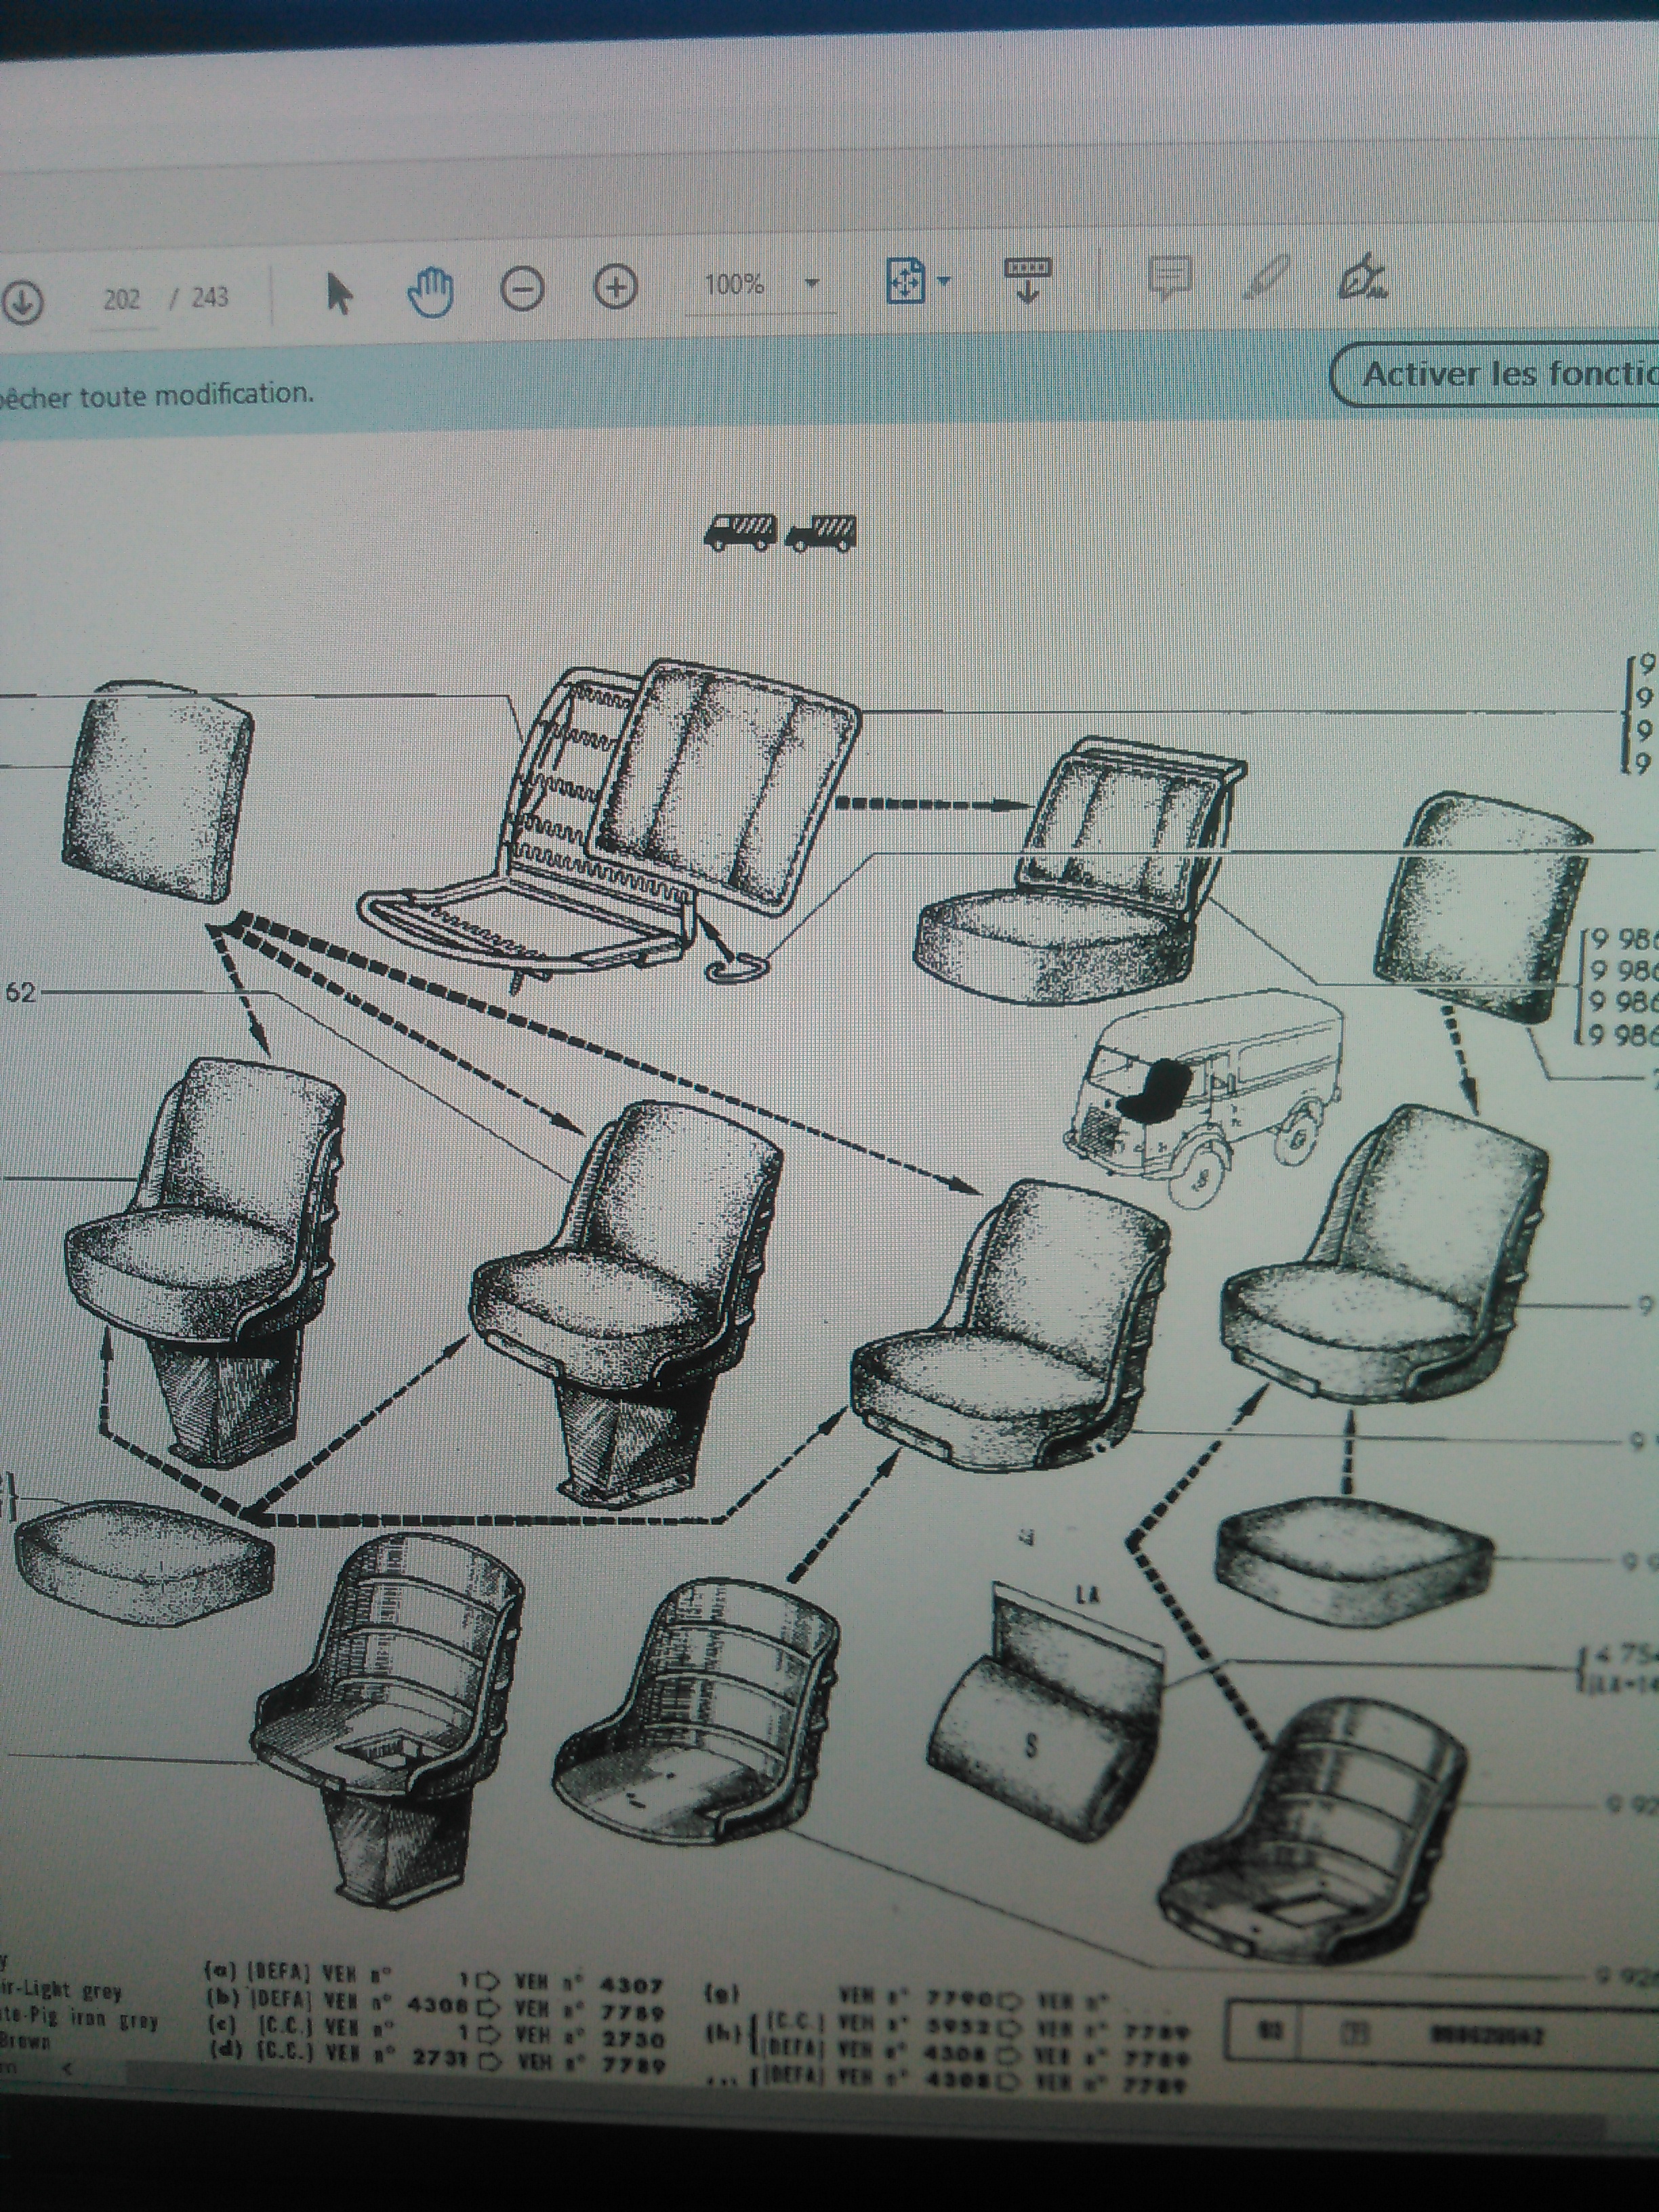Go to the next page with the down arrow
Screen dimensions: 1659x2212
(x=21, y=300)
